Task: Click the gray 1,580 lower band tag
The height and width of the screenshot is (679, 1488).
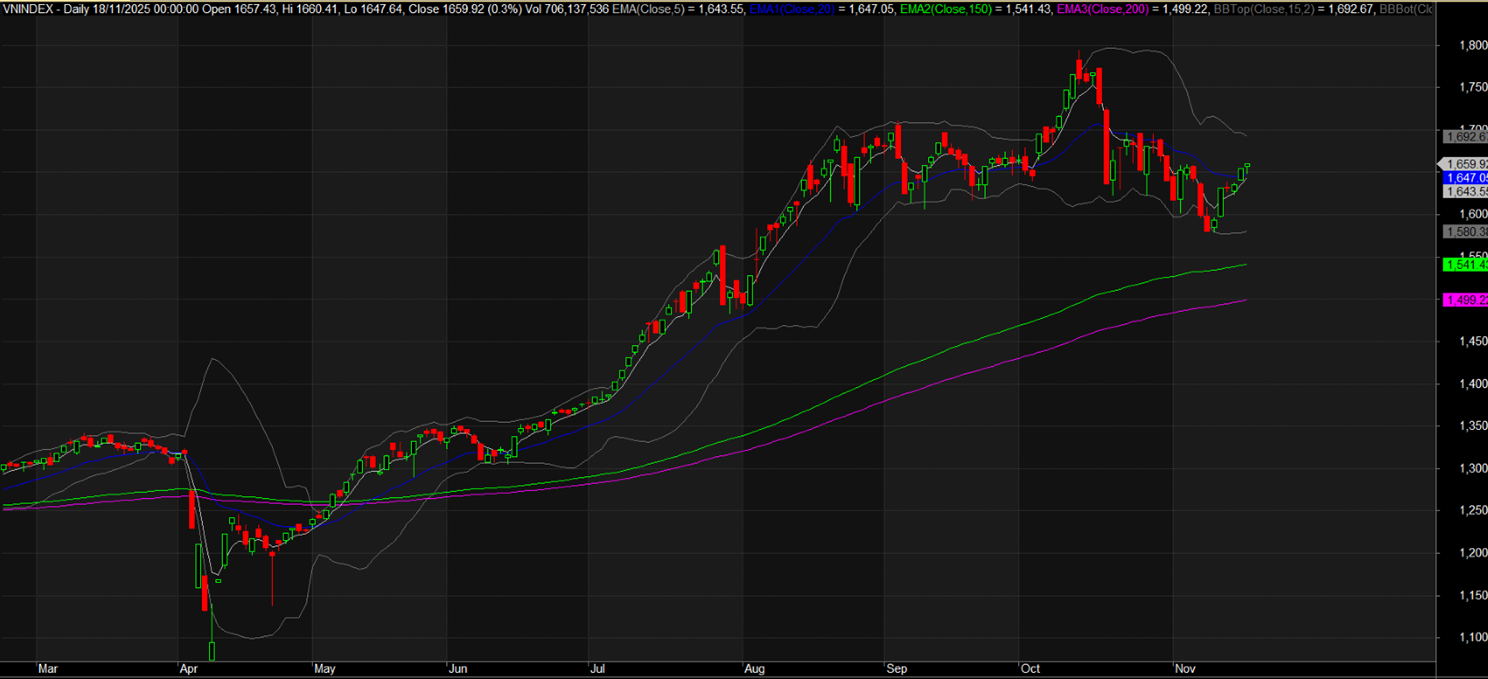Action: pos(1465,232)
